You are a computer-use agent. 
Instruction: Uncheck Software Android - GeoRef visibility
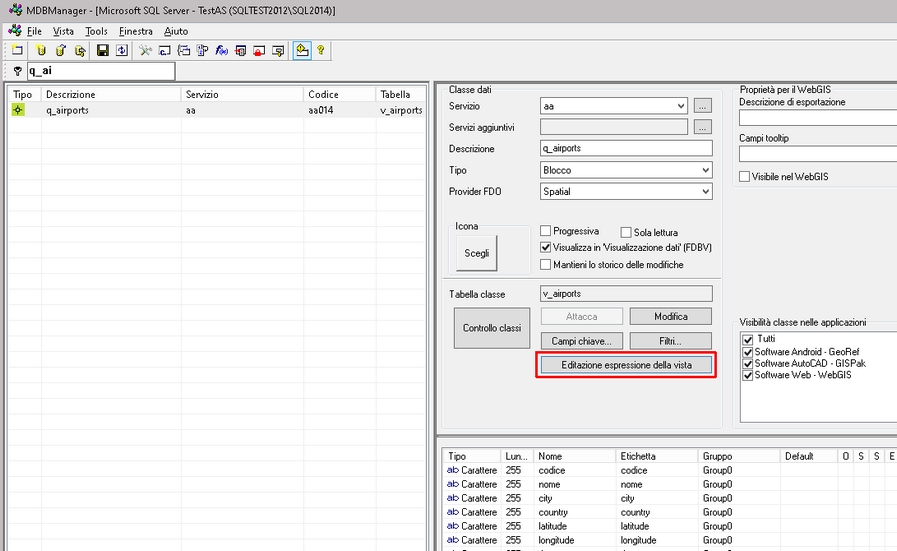747,351
